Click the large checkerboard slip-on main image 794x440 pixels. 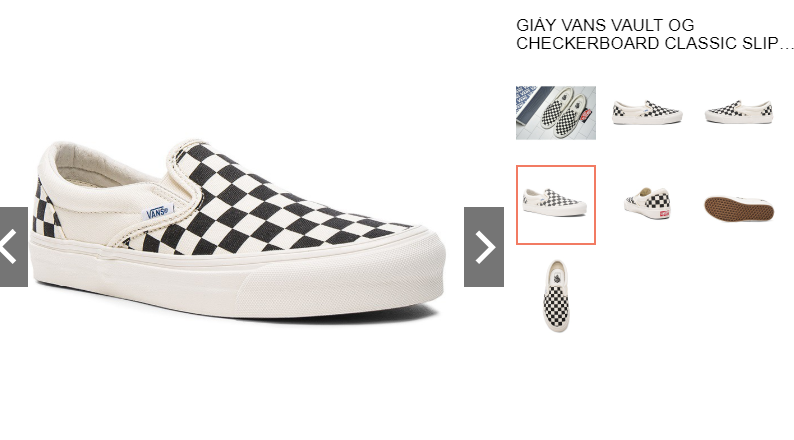(x=238, y=230)
